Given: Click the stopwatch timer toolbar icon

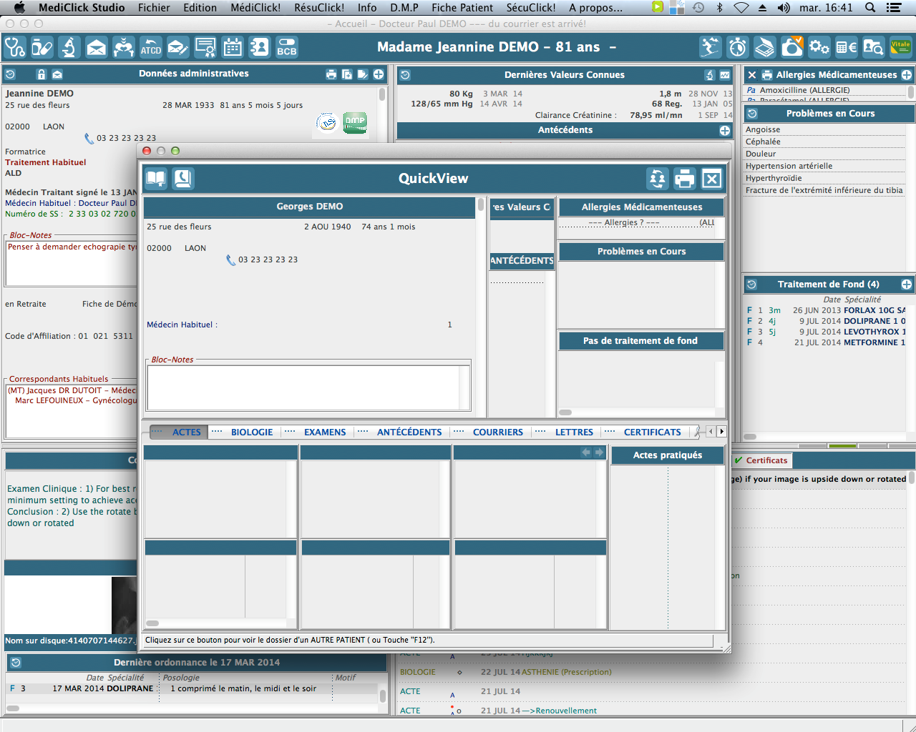Looking at the screenshot, I should [x=737, y=47].
